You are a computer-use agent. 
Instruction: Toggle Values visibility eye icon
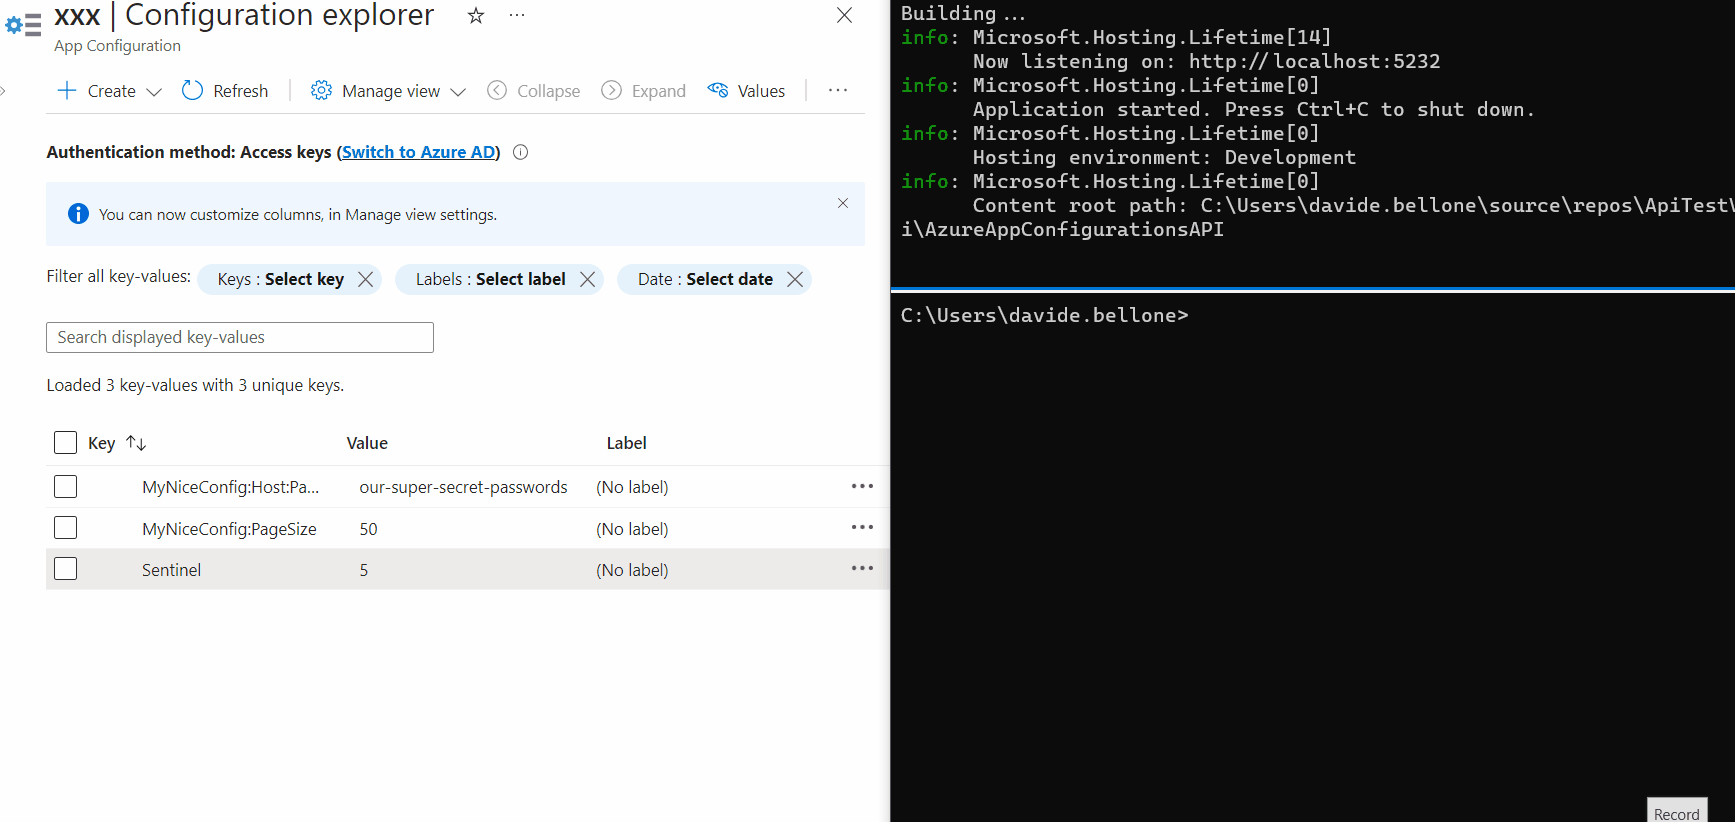pyautogui.click(x=717, y=90)
